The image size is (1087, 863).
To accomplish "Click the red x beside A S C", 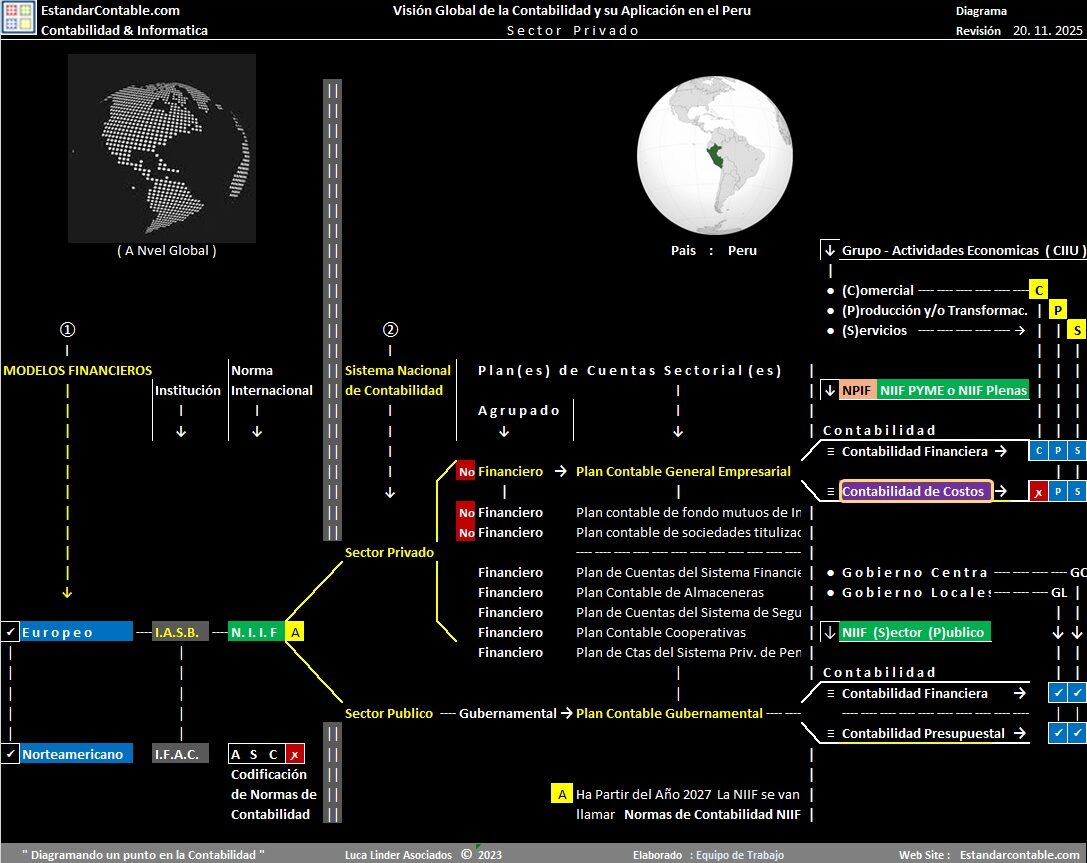I will (x=295, y=754).
